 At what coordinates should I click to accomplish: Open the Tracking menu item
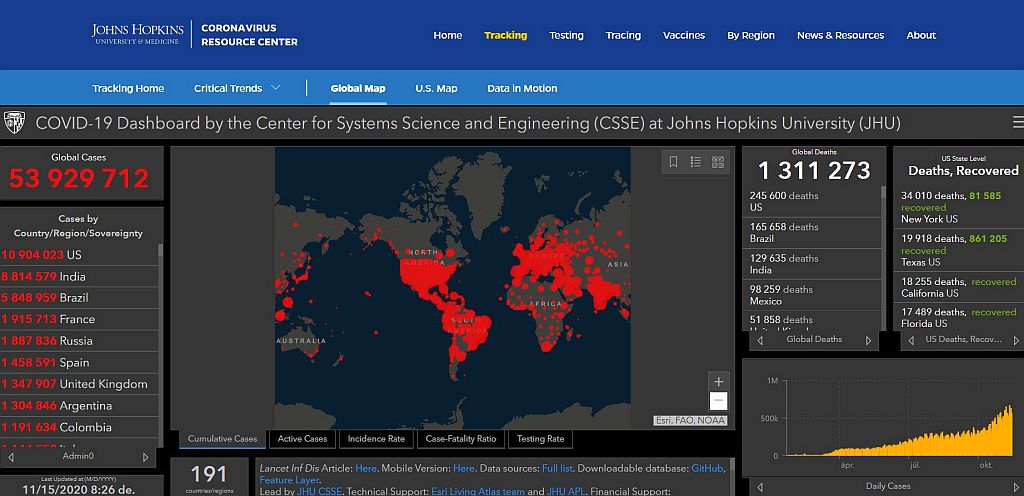click(x=505, y=35)
